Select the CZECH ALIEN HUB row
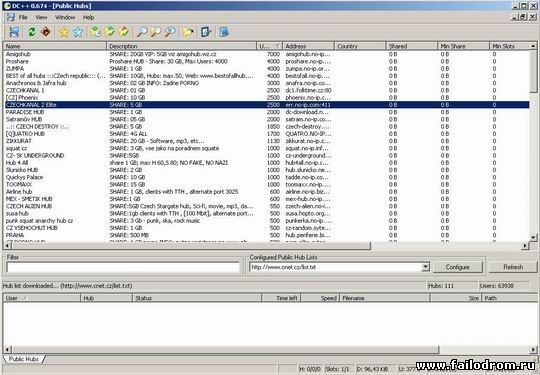 [x=266, y=206]
